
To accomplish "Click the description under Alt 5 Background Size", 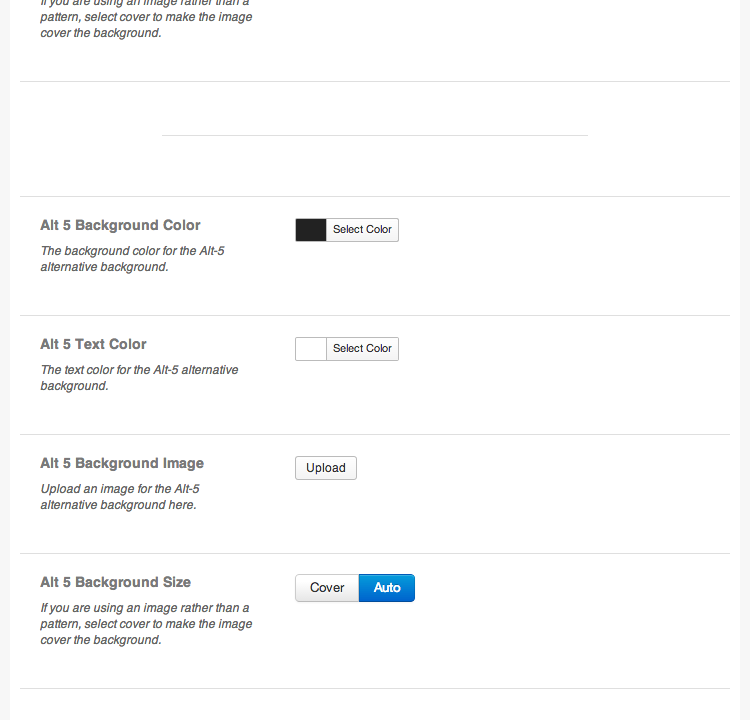I will point(146,624).
